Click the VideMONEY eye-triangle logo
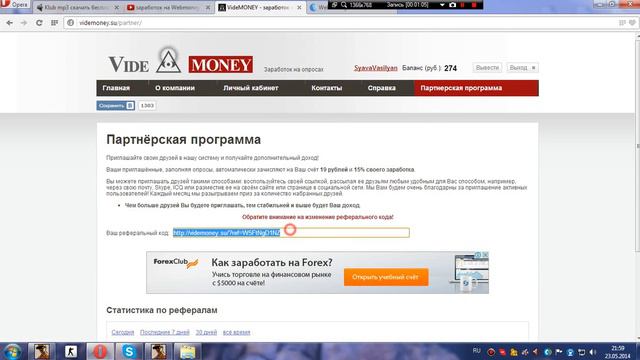640x360 pixels. (x=168, y=60)
